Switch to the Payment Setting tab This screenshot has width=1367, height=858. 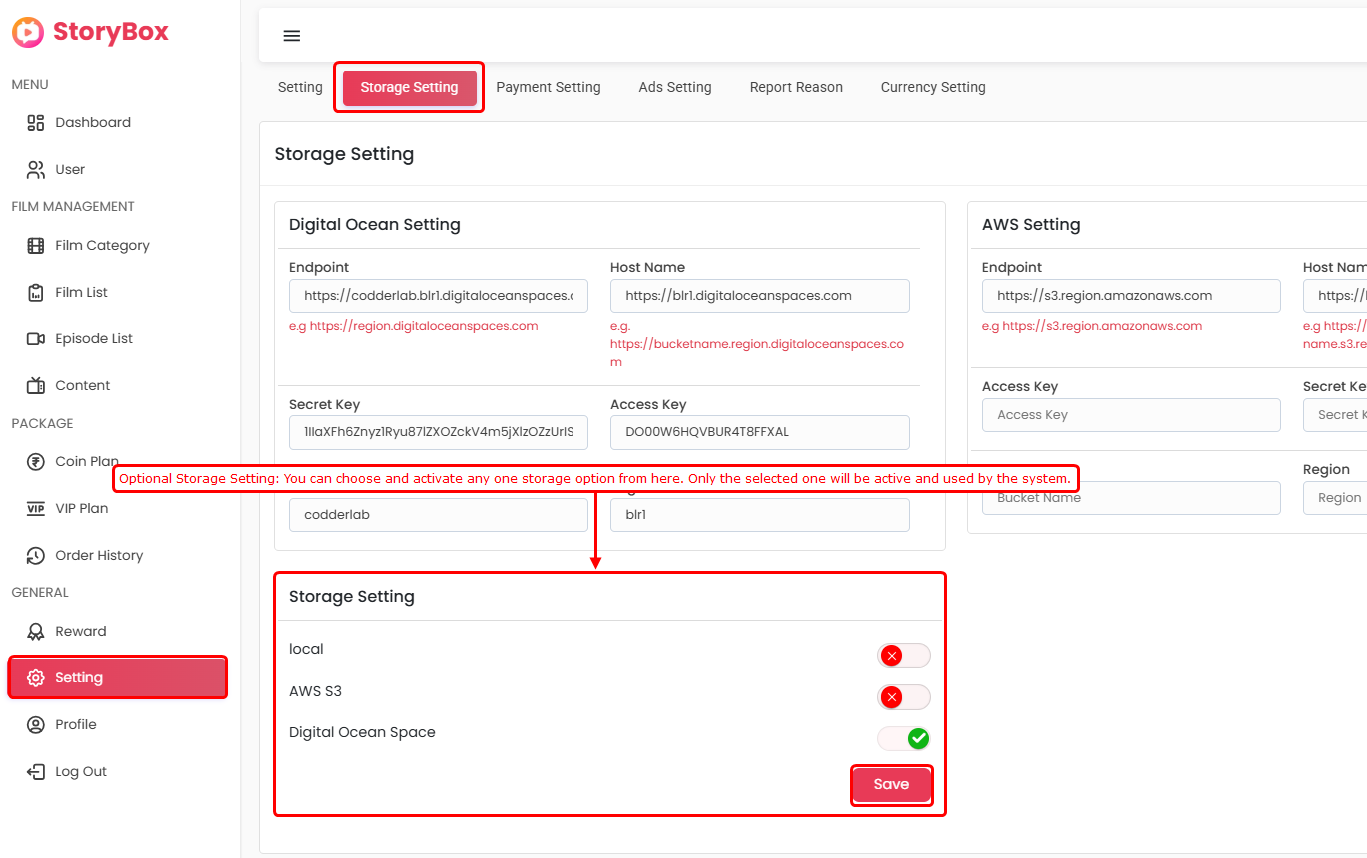tap(548, 88)
